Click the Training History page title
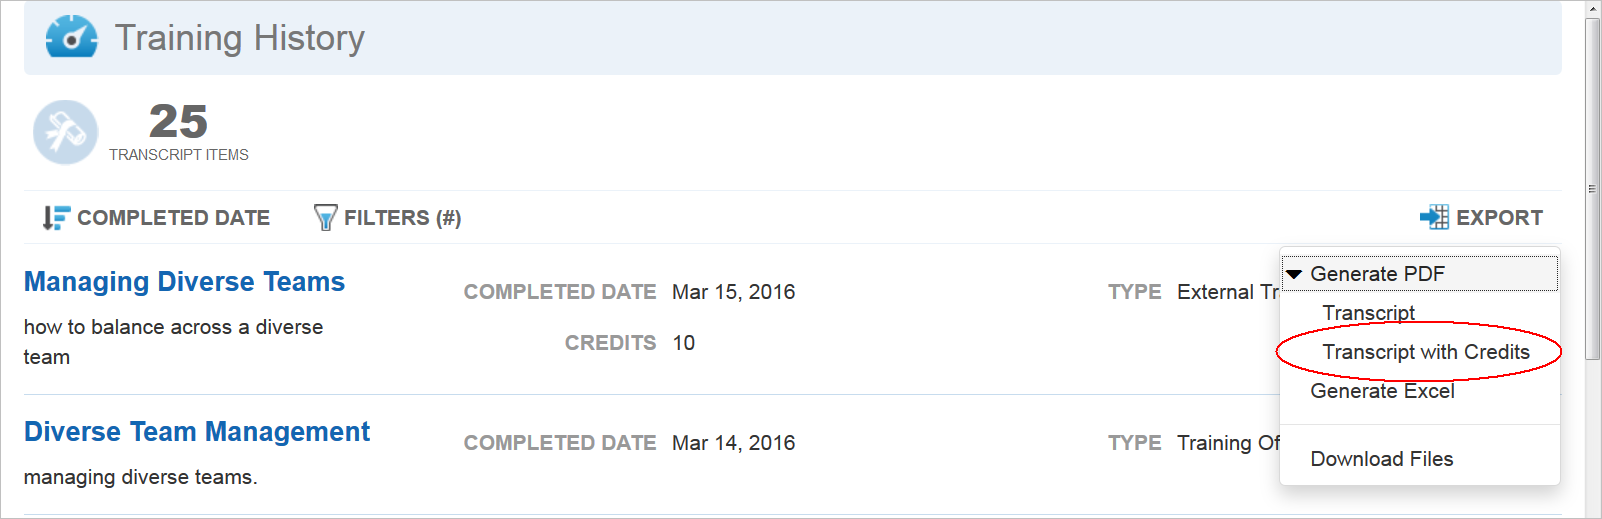 [x=240, y=38]
